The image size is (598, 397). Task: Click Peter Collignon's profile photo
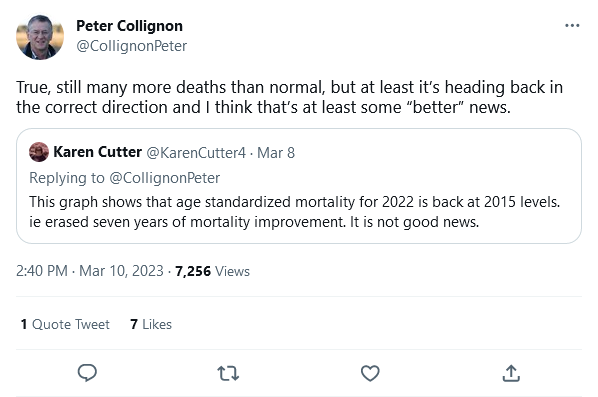coord(40,37)
